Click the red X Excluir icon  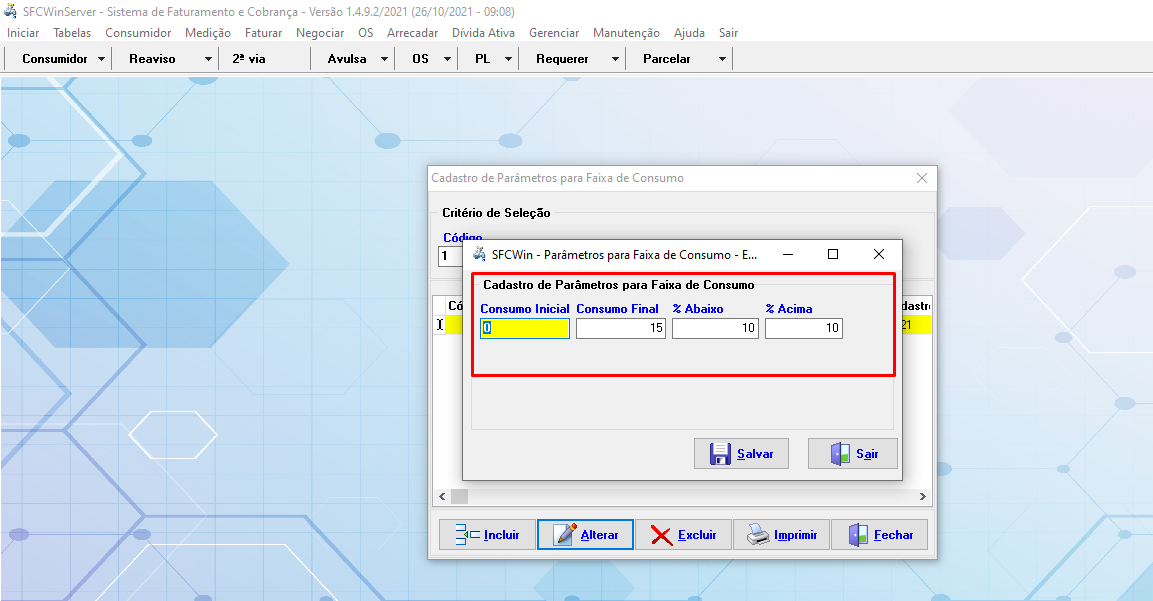click(661, 535)
